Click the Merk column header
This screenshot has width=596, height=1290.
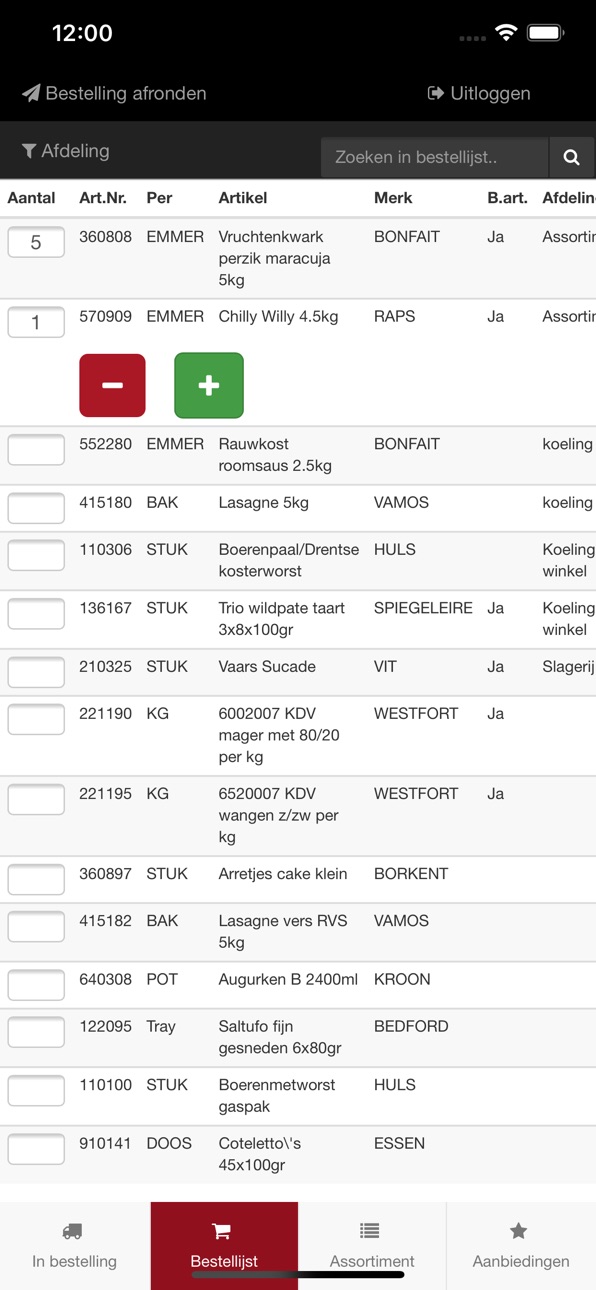393,198
